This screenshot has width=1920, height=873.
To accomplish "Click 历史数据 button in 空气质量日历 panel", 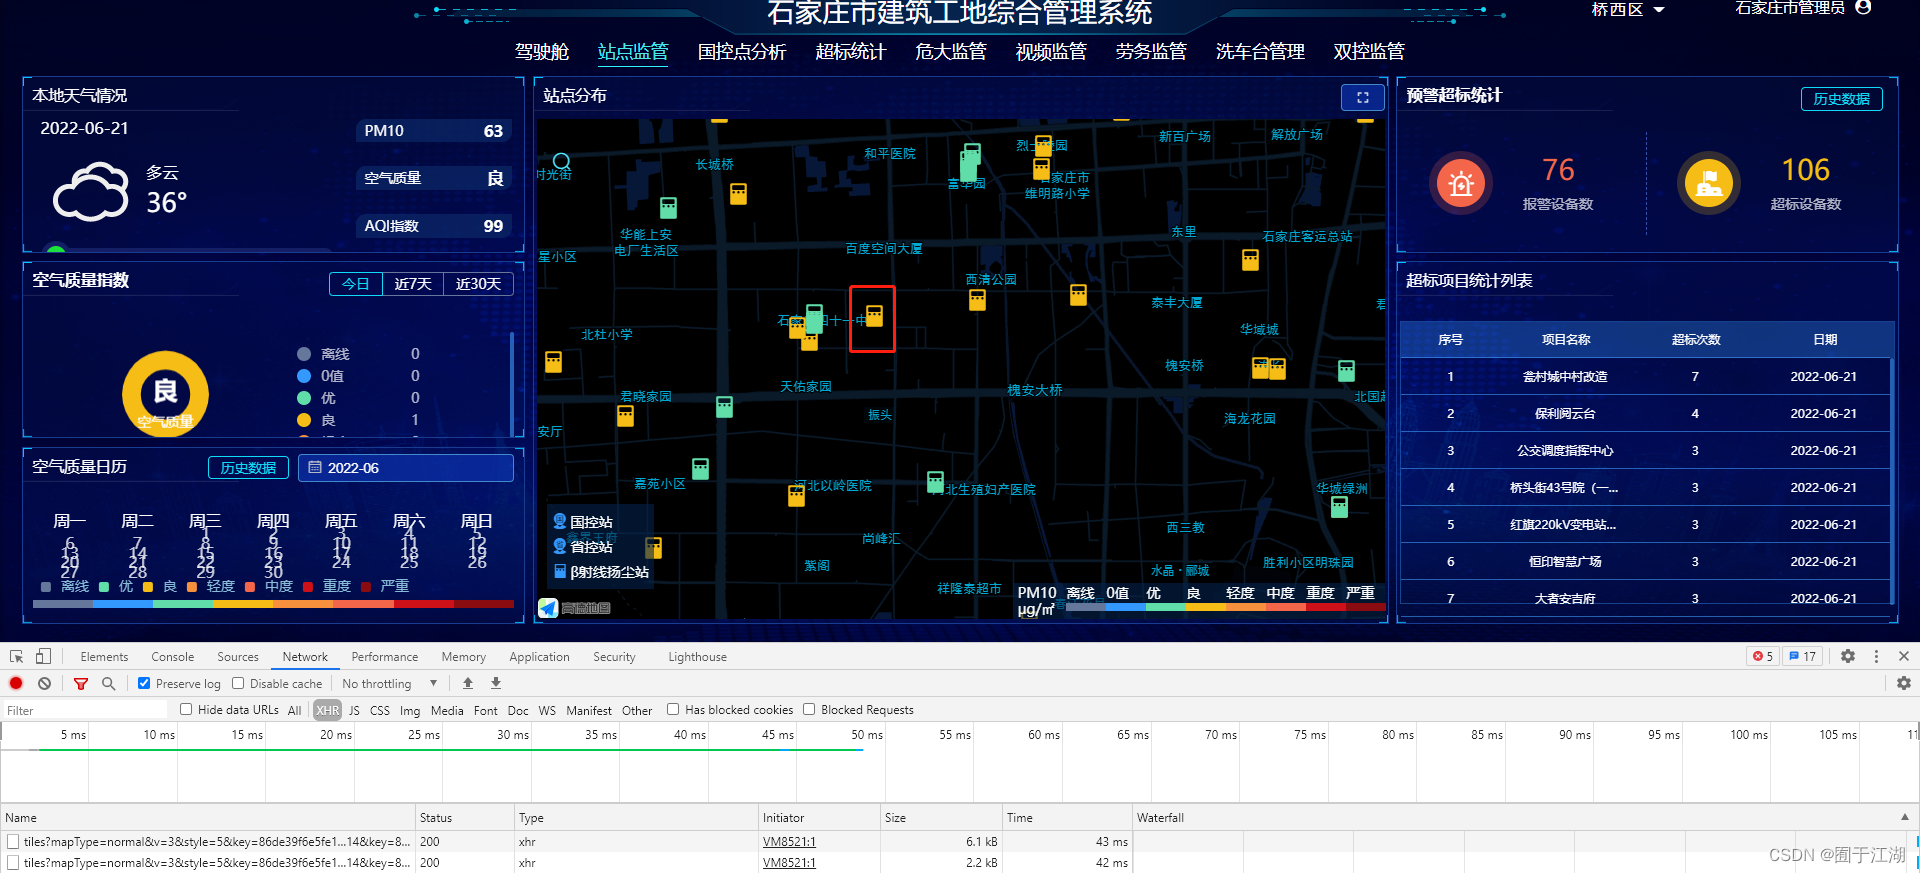I will 248,468.
